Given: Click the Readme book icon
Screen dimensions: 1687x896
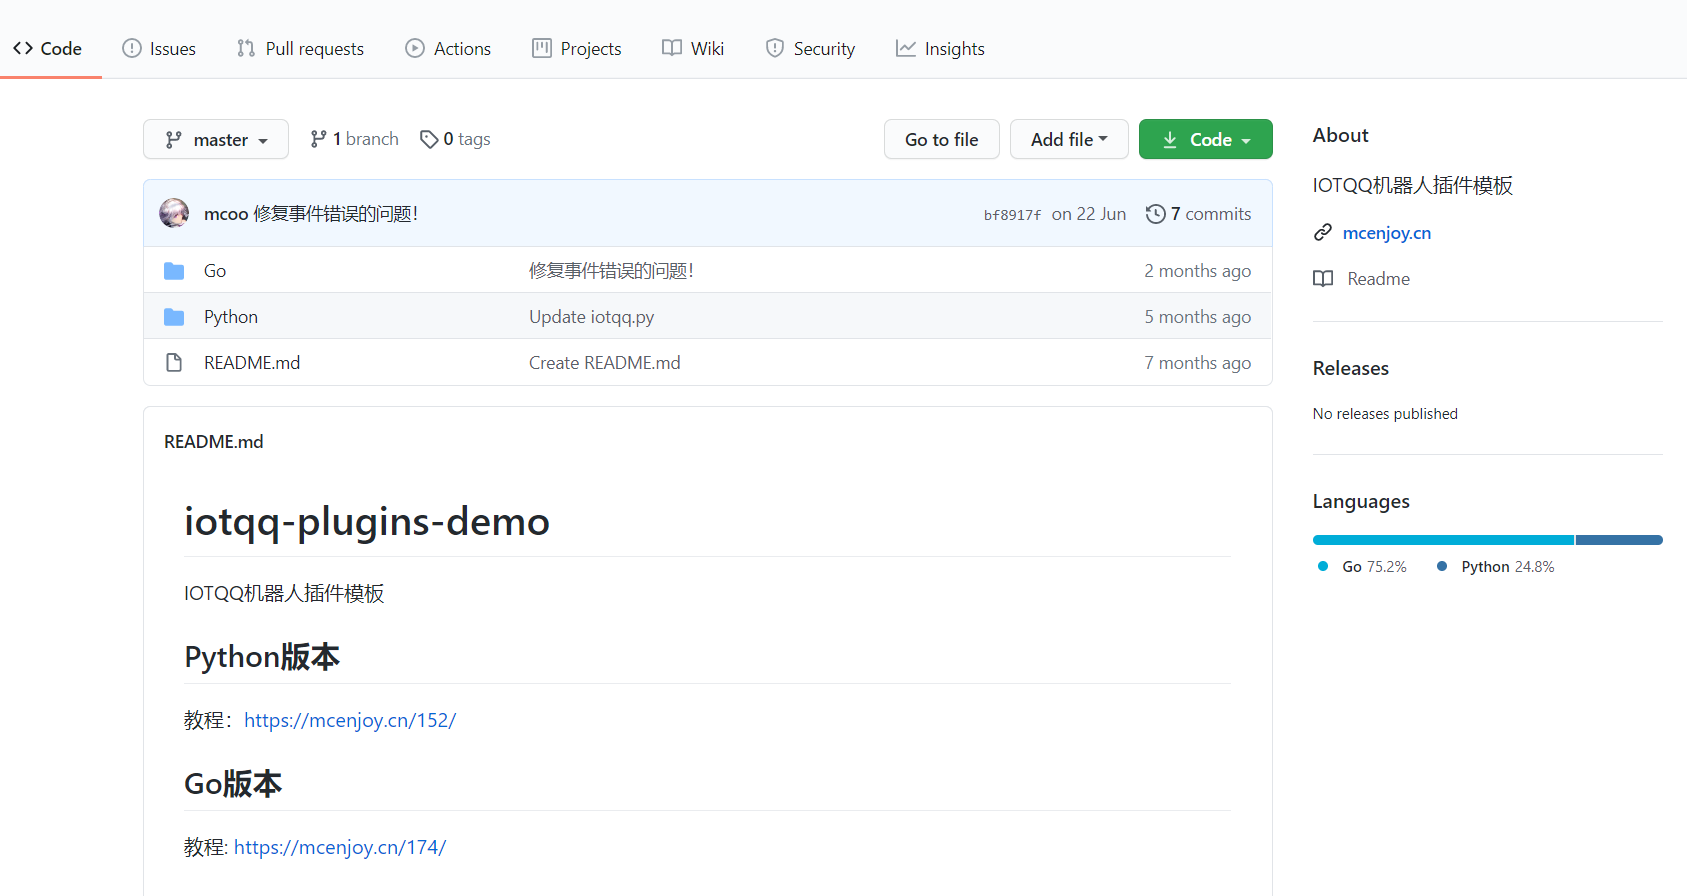Looking at the screenshot, I should pyautogui.click(x=1323, y=279).
